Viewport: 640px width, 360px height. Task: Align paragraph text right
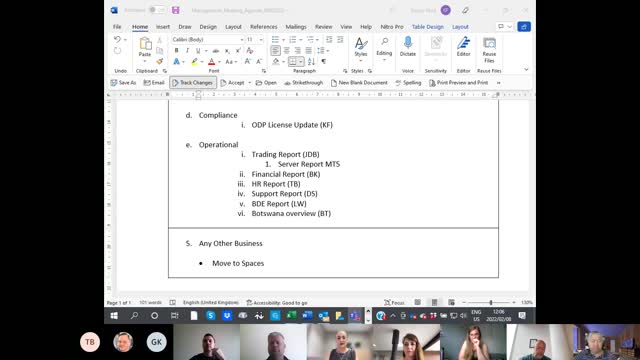298,51
